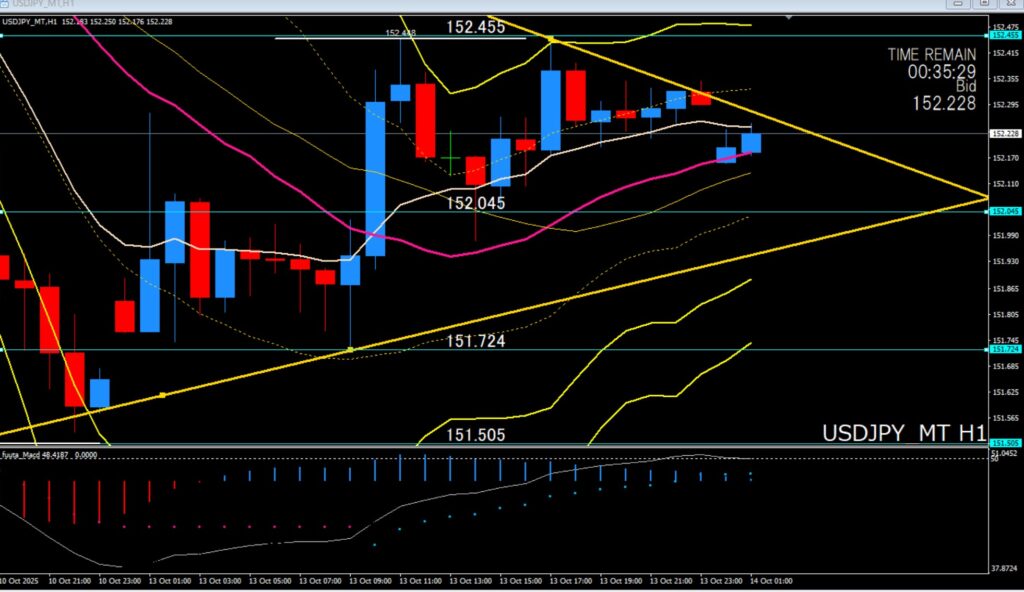Select the 151.505 horizontal line label text
This screenshot has height=592, width=1024.
(475, 435)
